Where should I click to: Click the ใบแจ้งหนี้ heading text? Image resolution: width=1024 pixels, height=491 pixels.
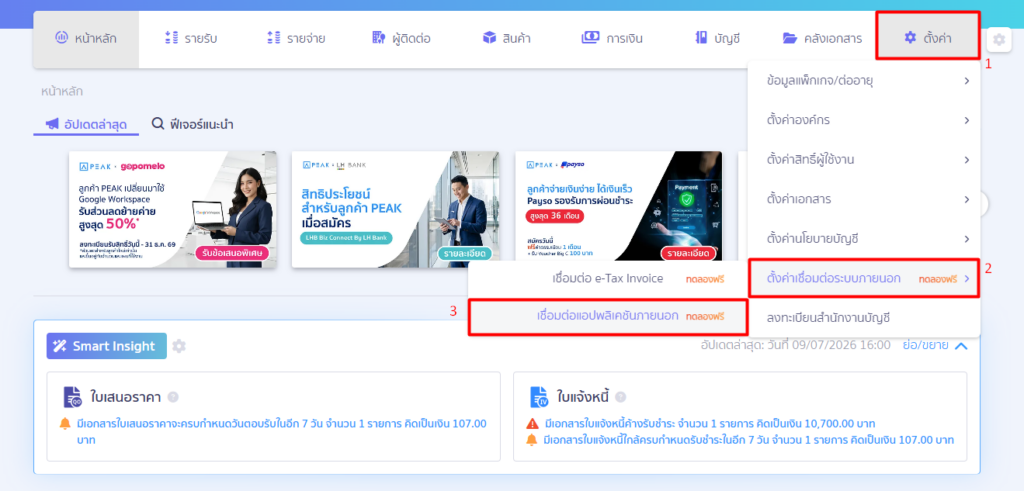pos(583,397)
